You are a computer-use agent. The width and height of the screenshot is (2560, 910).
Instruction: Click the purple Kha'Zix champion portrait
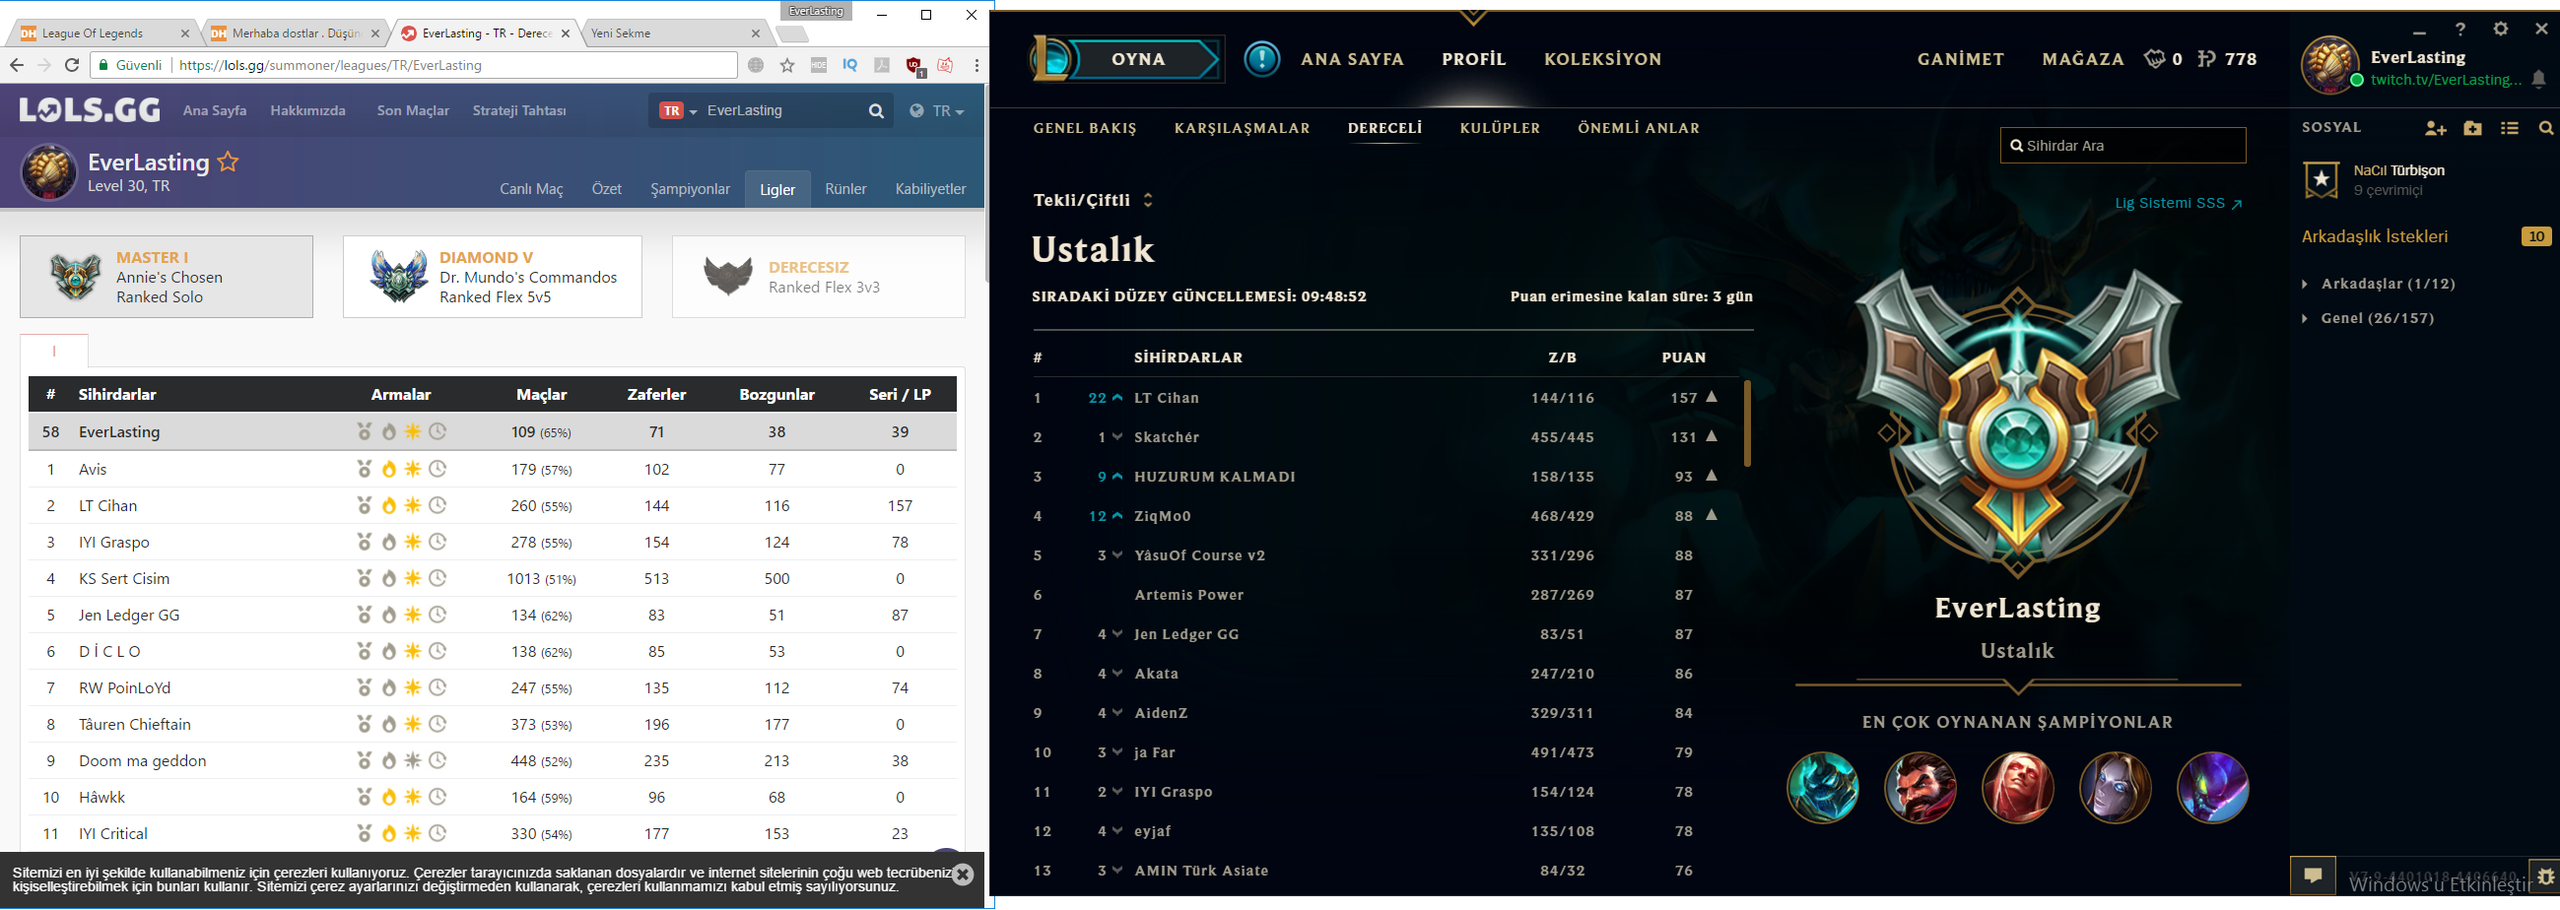click(2213, 788)
